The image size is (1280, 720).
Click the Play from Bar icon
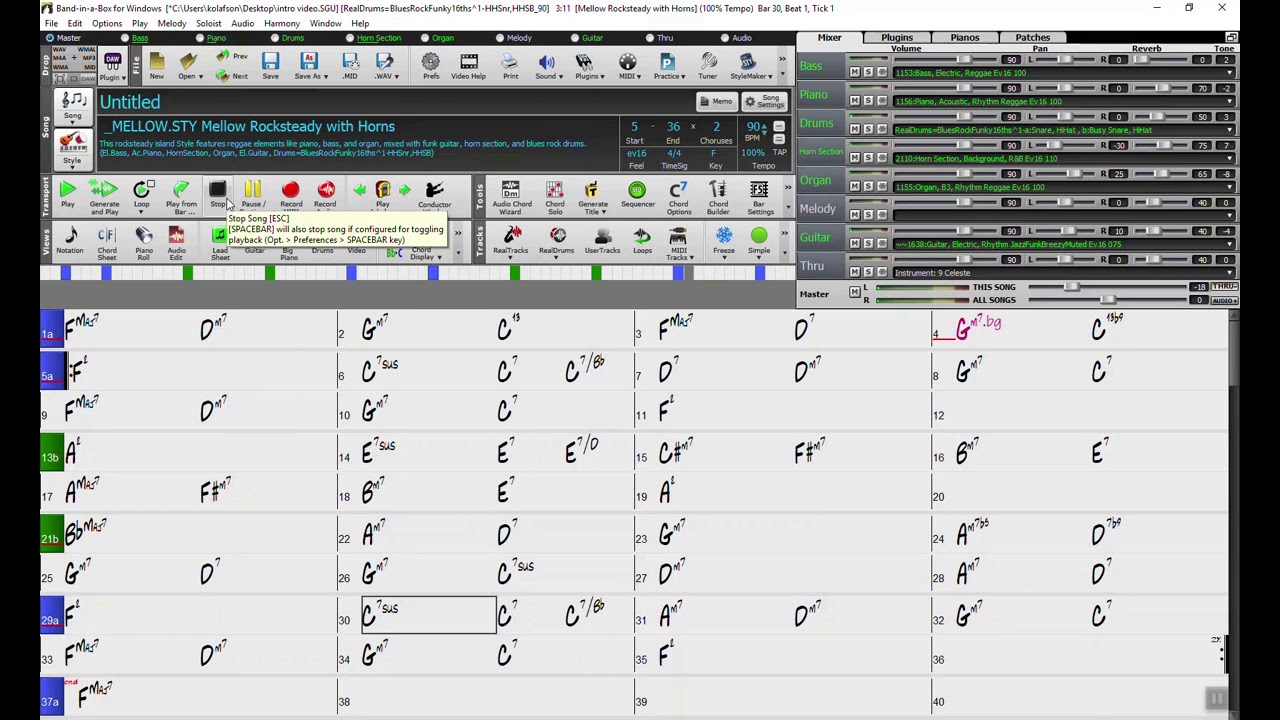pyautogui.click(x=181, y=196)
